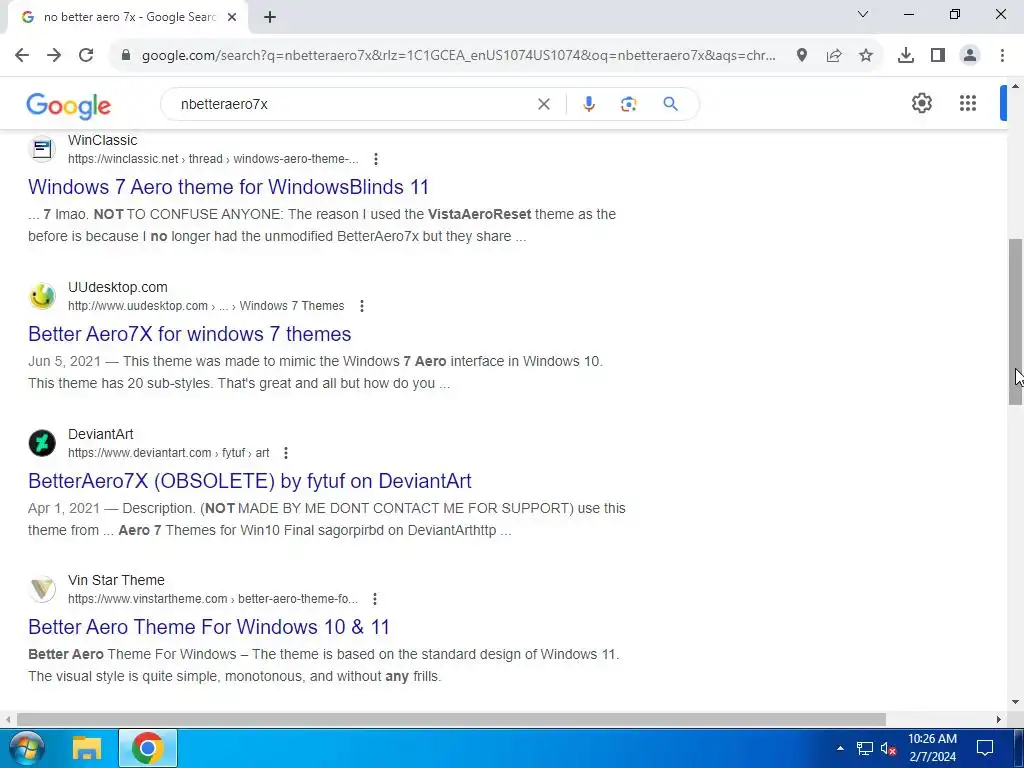Click the vertical scrollbar up arrow

(1016, 87)
